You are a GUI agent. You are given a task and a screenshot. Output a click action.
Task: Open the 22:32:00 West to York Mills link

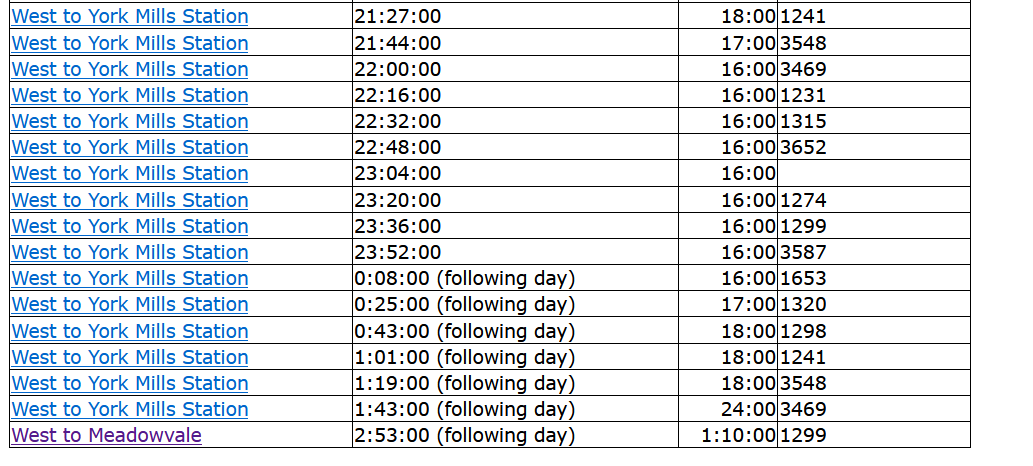[x=129, y=121]
